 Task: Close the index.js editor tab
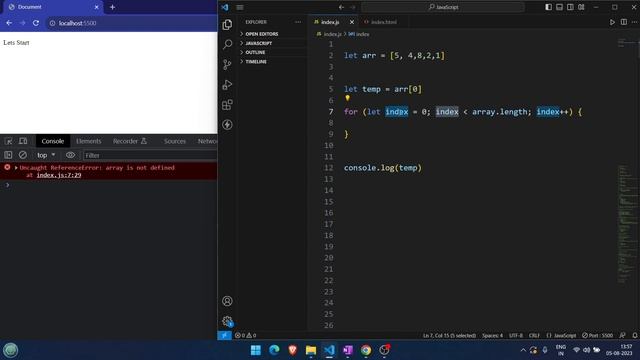tap(352, 22)
